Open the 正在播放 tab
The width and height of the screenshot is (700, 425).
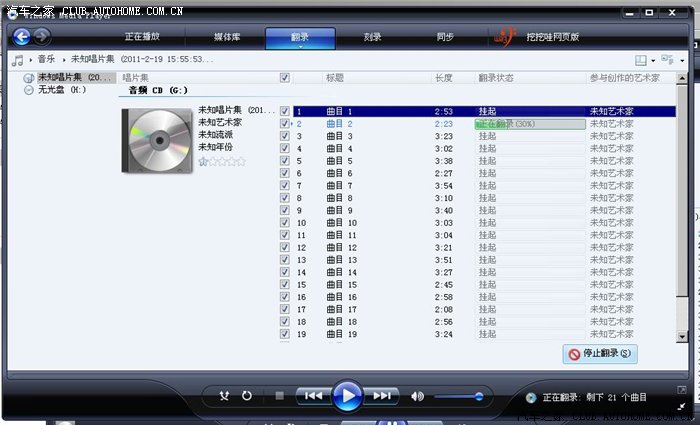pyautogui.click(x=142, y=37)
